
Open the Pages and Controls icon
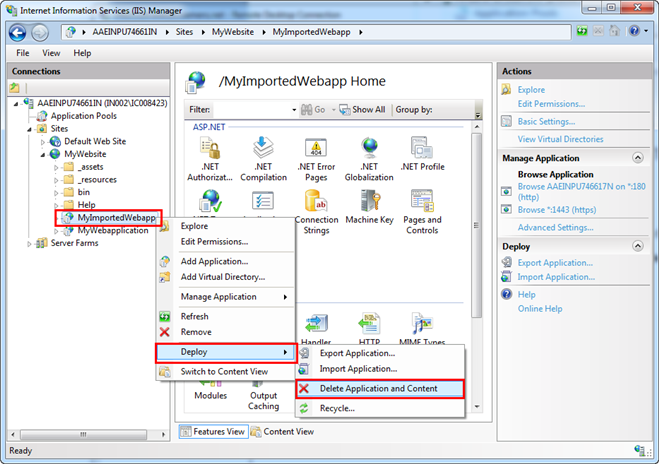point(422,208)
